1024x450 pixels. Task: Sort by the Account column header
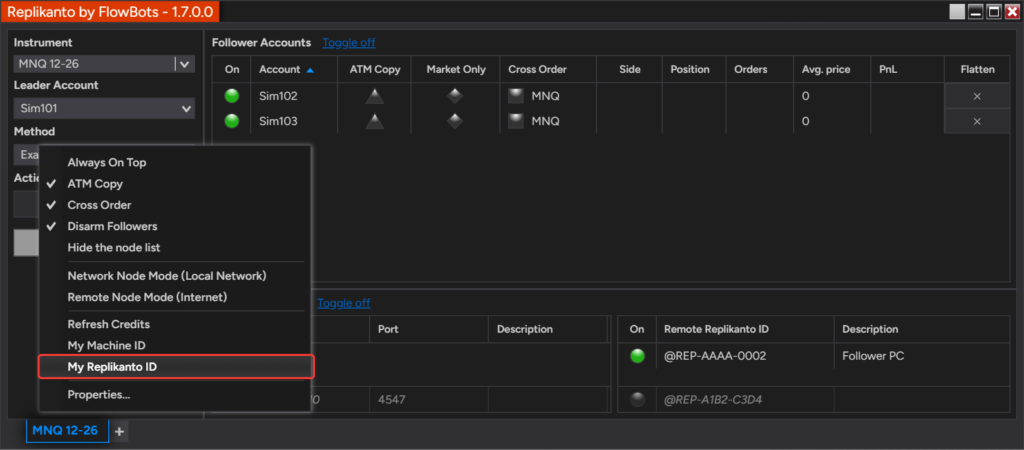pos(293,69)
